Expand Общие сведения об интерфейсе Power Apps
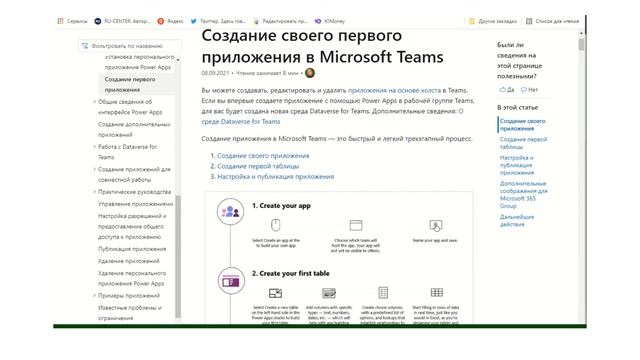This screenshot has width=640, height=360. click(x=95, y=102)
